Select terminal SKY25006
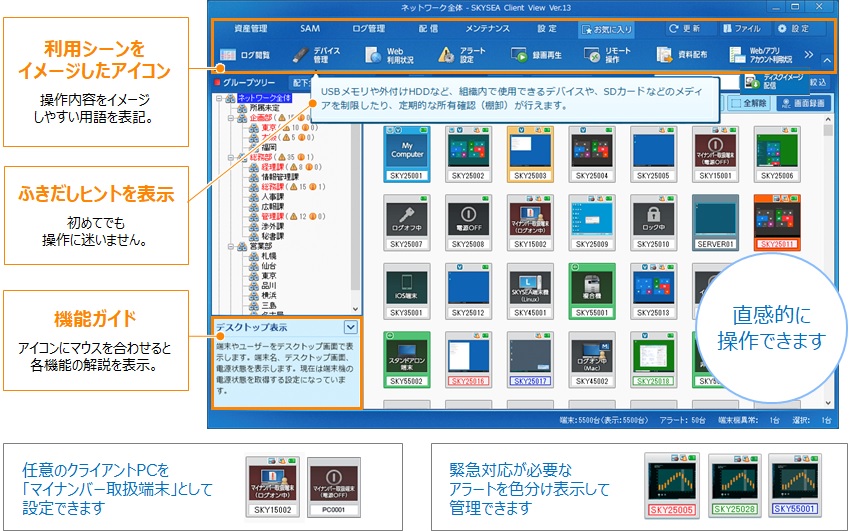Image resolution: width=849 pixels, height=531 pixels. point(777,154)
